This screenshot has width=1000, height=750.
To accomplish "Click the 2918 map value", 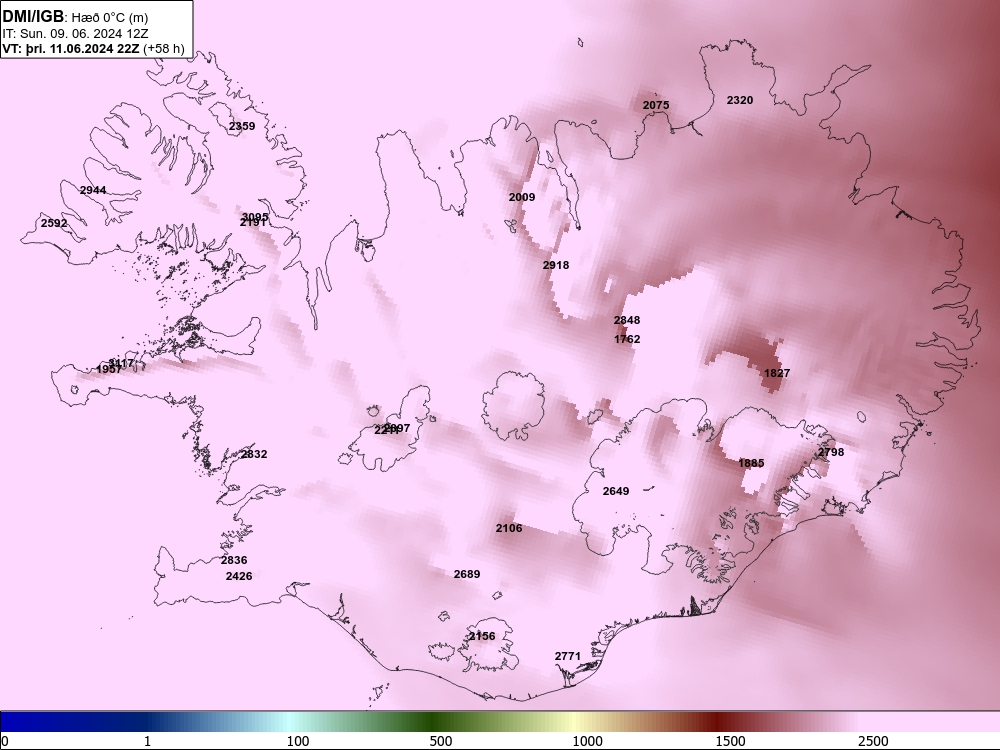I will (555, 265).
